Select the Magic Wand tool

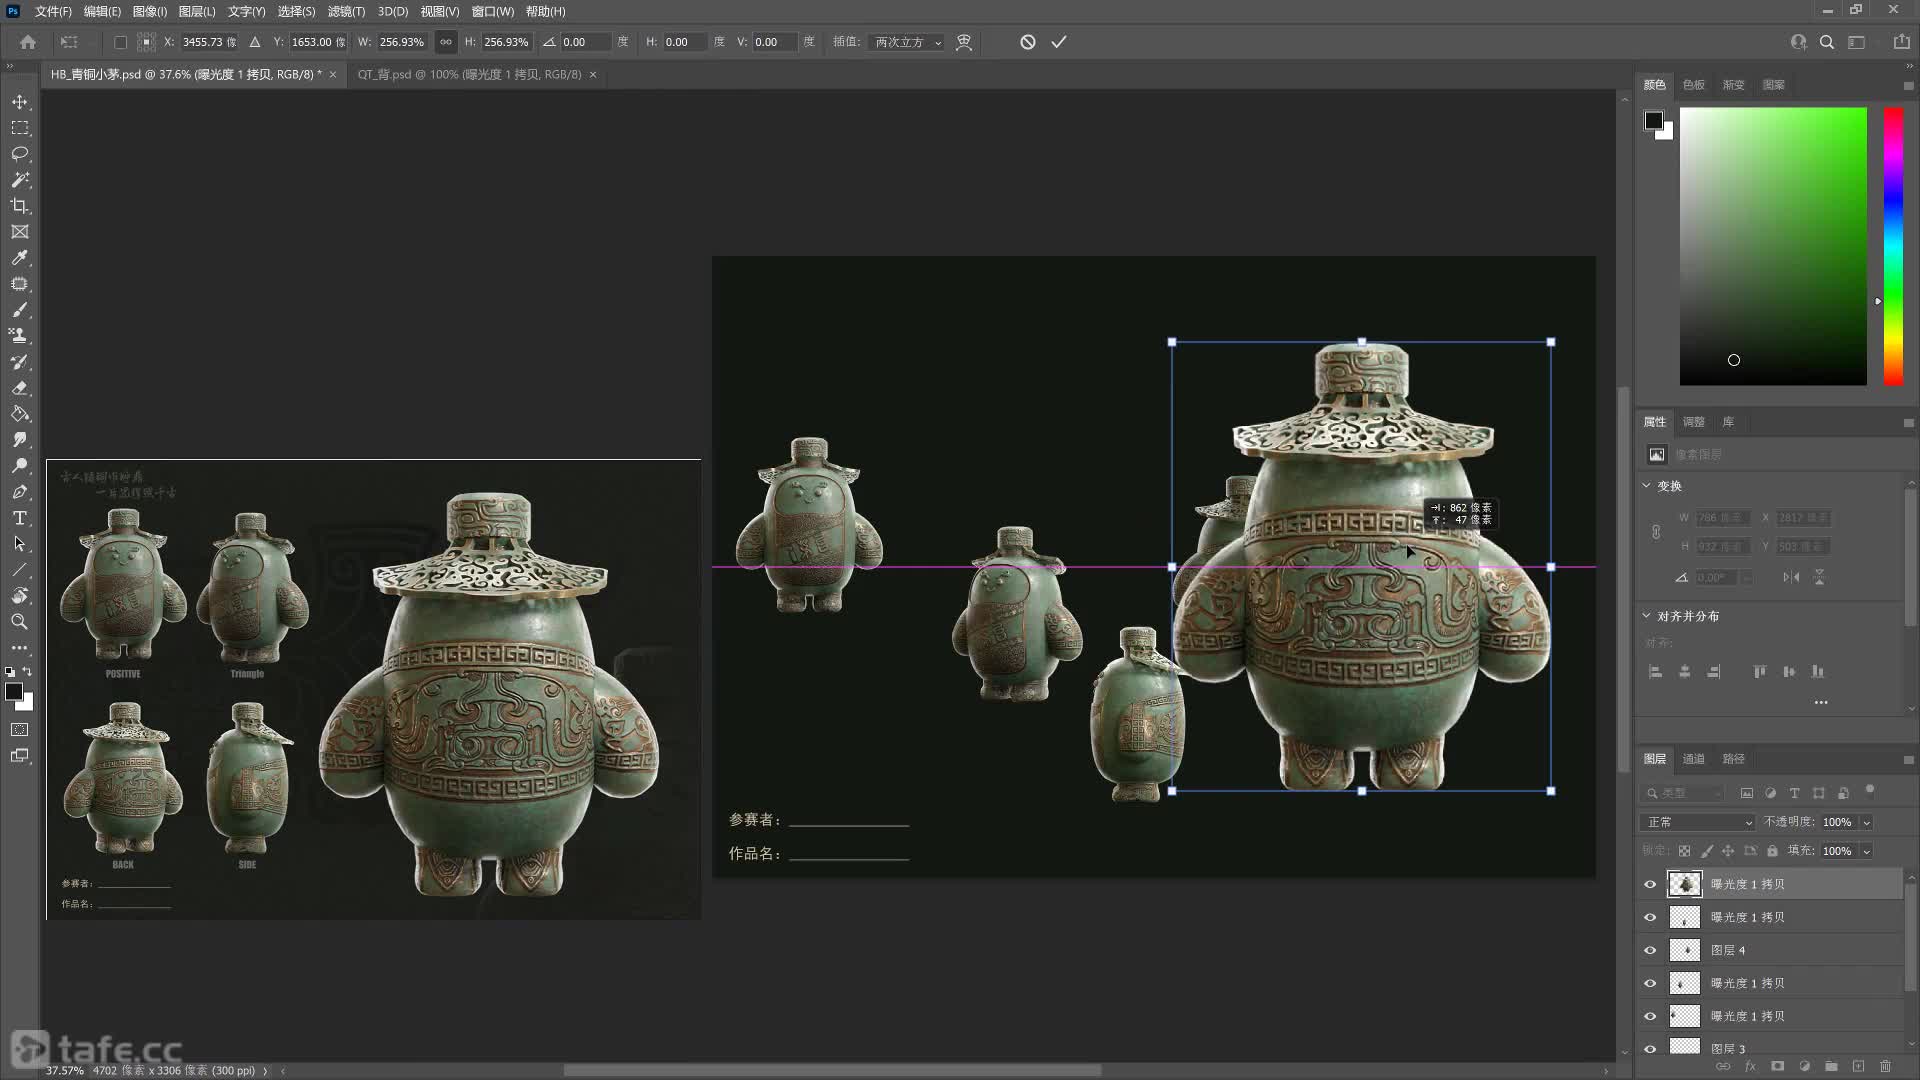pos(19,180)
